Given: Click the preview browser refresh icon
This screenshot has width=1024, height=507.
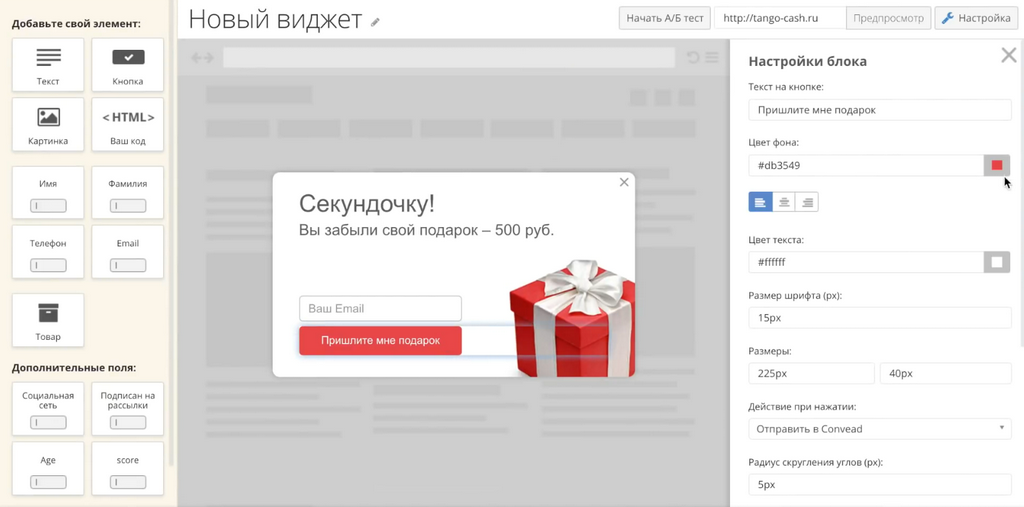Looking at the screenshot, I should (x=693, y=57).
